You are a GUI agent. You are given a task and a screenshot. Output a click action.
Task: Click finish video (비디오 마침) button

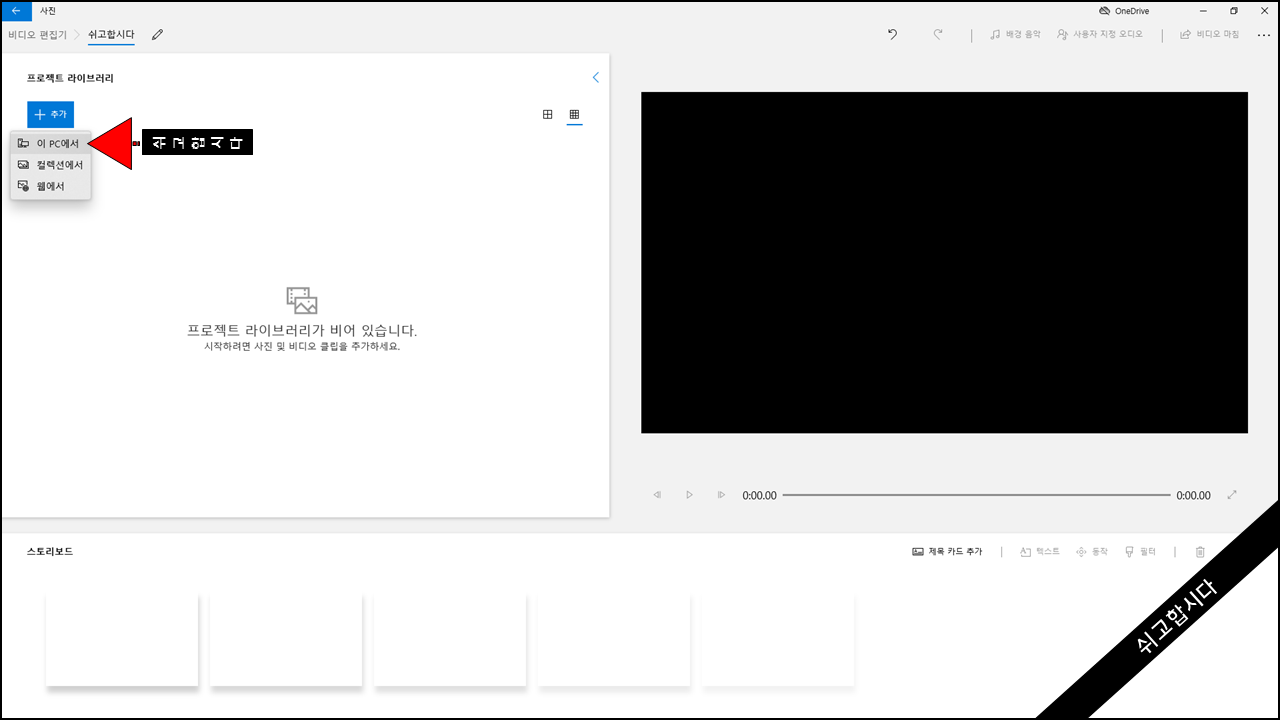(1209, 34)
